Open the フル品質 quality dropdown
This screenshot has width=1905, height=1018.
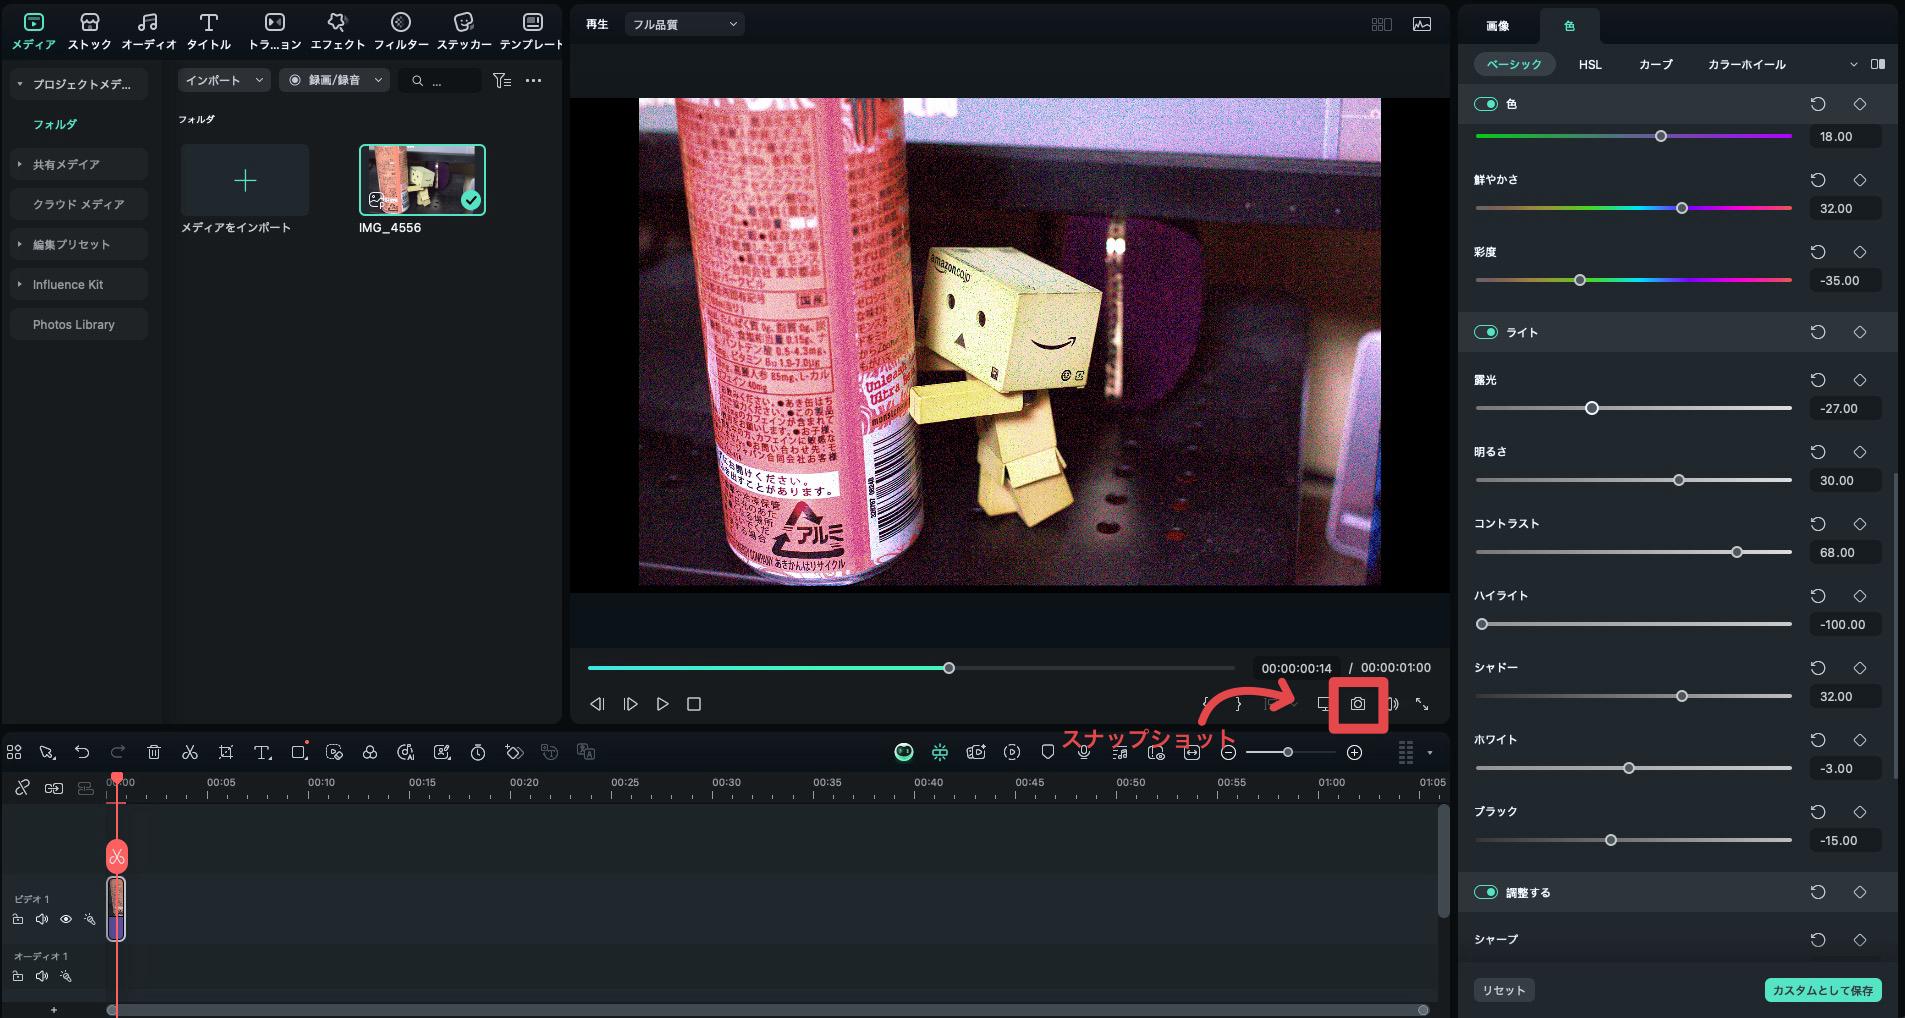click(684, 24)
